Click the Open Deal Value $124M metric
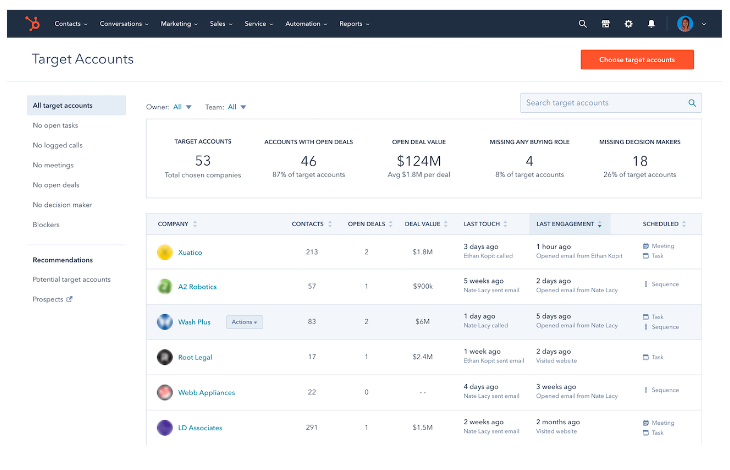 click(419, 161)
